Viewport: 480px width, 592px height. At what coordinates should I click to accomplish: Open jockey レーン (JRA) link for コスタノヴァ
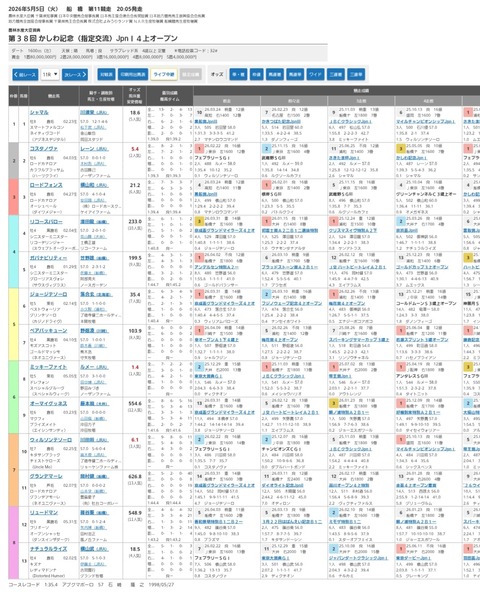[x=94, y=149]
